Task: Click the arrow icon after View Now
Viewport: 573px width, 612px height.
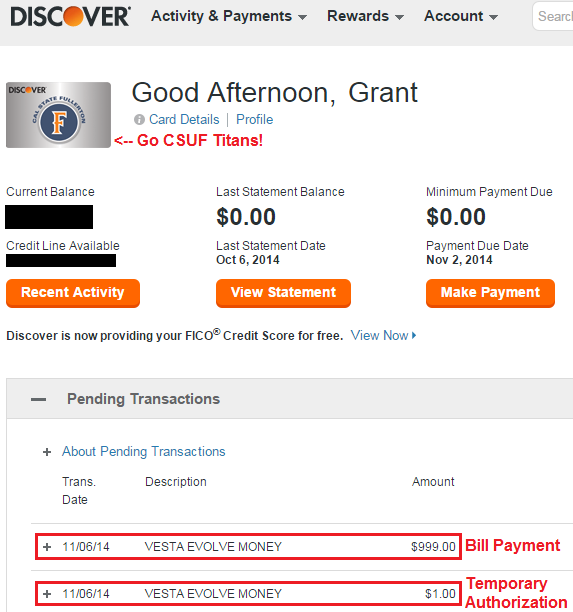Action: 414,335
